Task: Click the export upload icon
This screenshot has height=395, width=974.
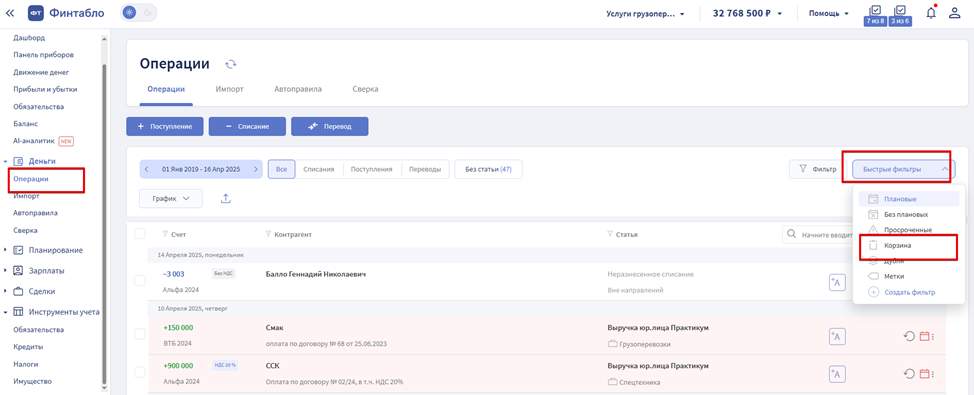Action: (225, 198)
